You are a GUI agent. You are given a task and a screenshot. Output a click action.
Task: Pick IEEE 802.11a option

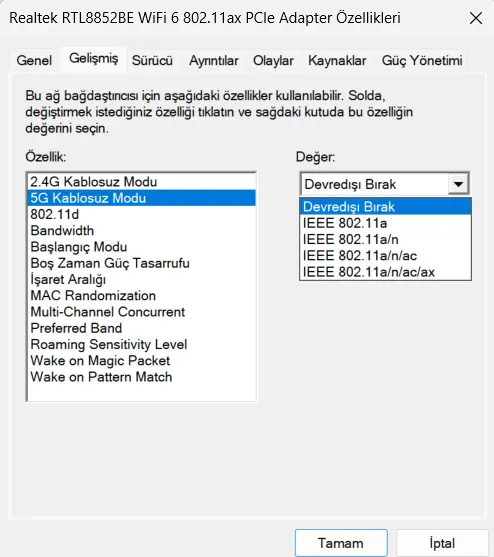385,223
